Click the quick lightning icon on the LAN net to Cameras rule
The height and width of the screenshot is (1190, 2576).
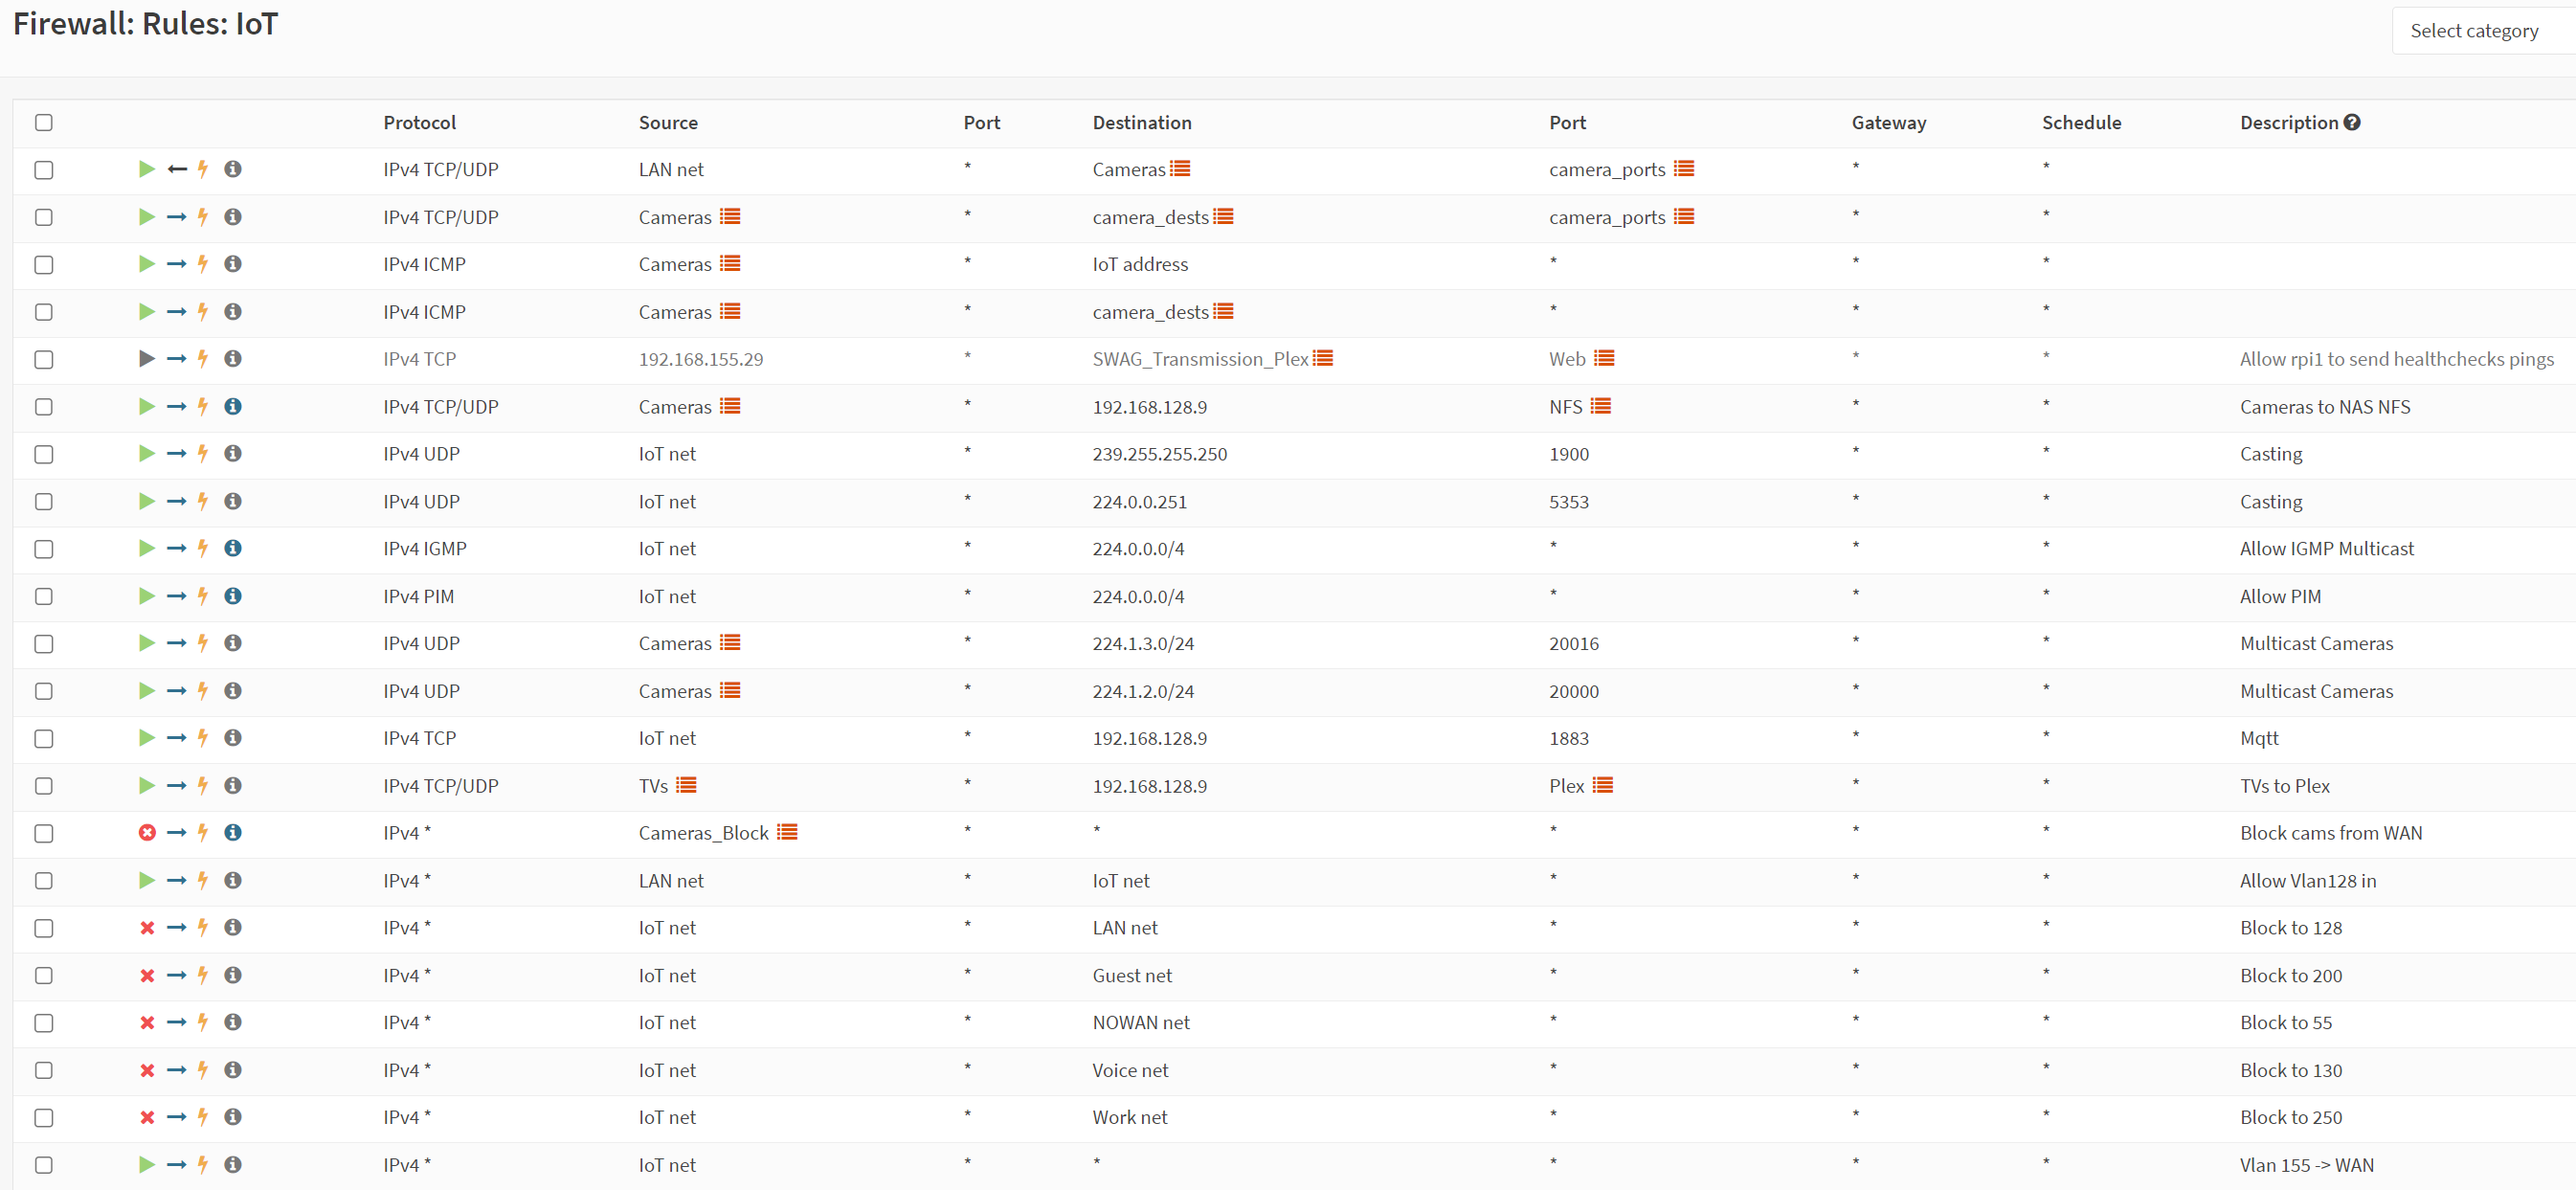[x=203, y=169]
